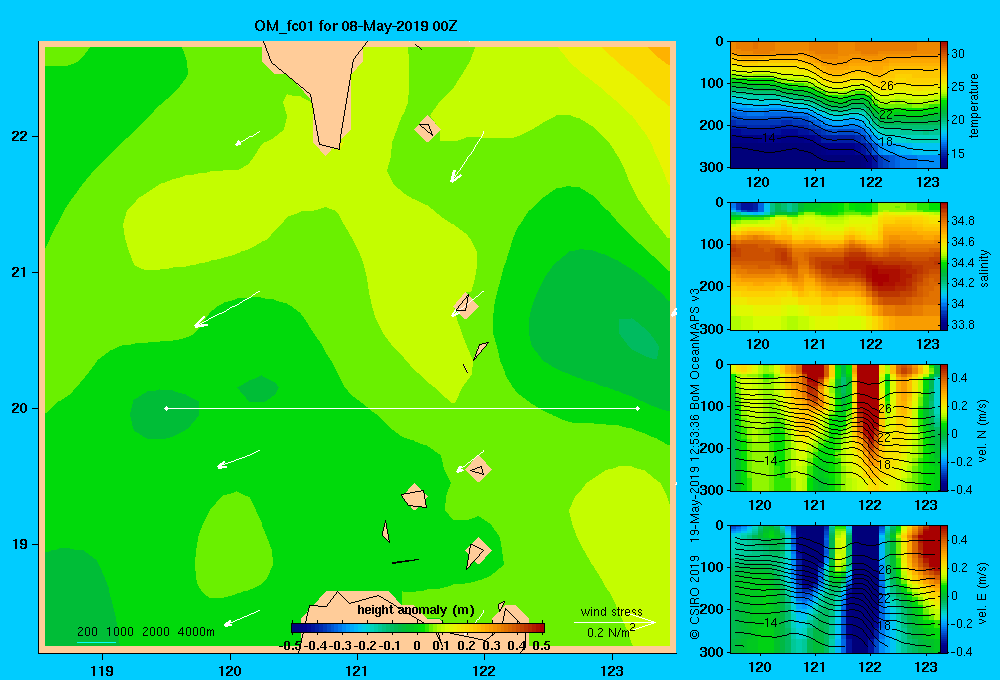
Task: Click latitude label 19 on main map
Action: pos(20,544)
